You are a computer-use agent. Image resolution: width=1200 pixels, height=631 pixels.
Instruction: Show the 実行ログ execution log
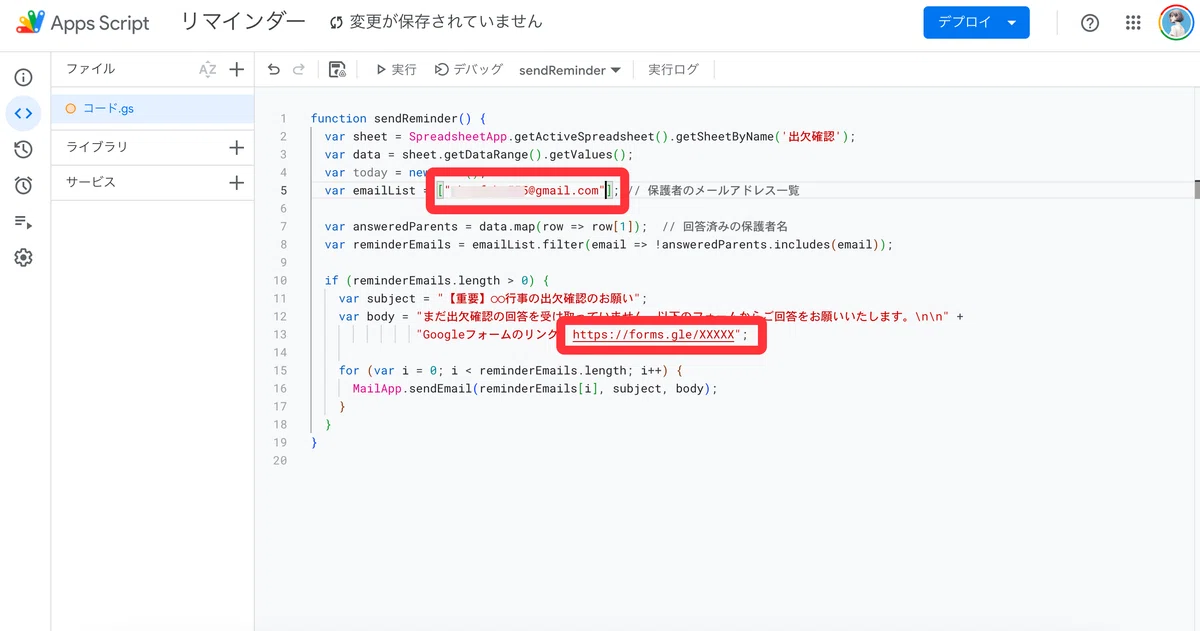tap(674, 70)
